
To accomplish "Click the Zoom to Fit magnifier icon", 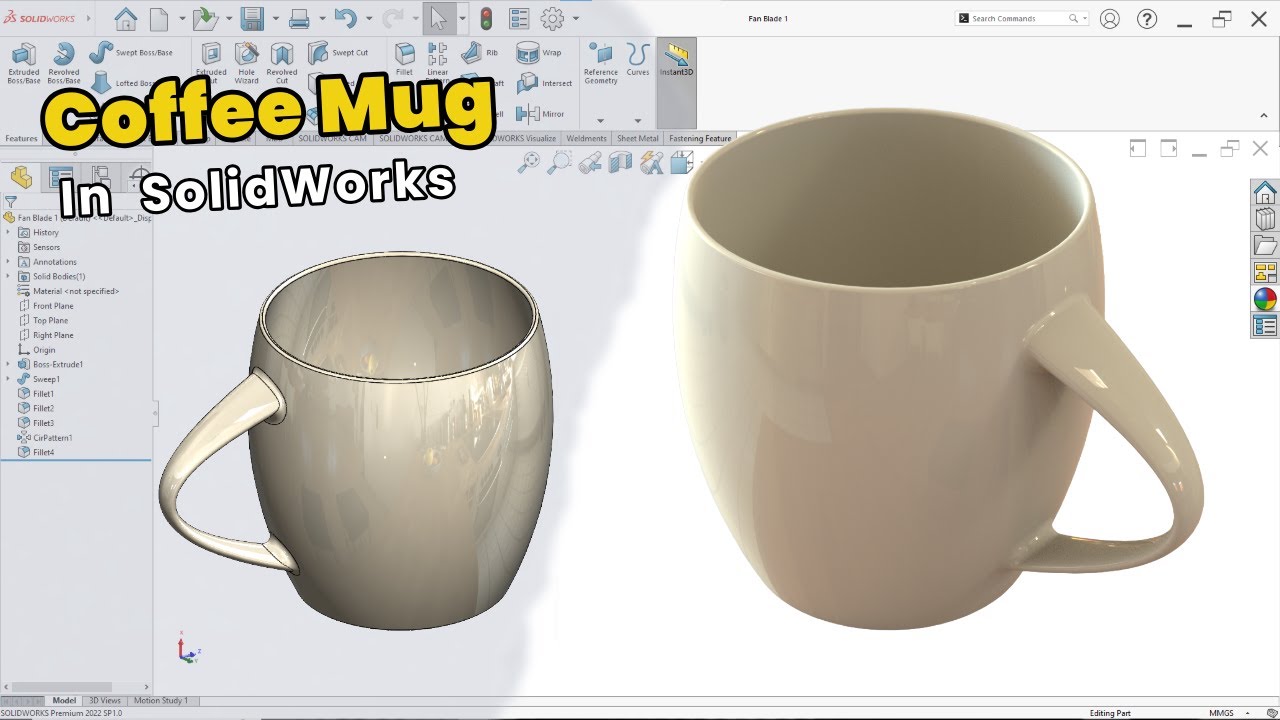I will tap(528, 162).
